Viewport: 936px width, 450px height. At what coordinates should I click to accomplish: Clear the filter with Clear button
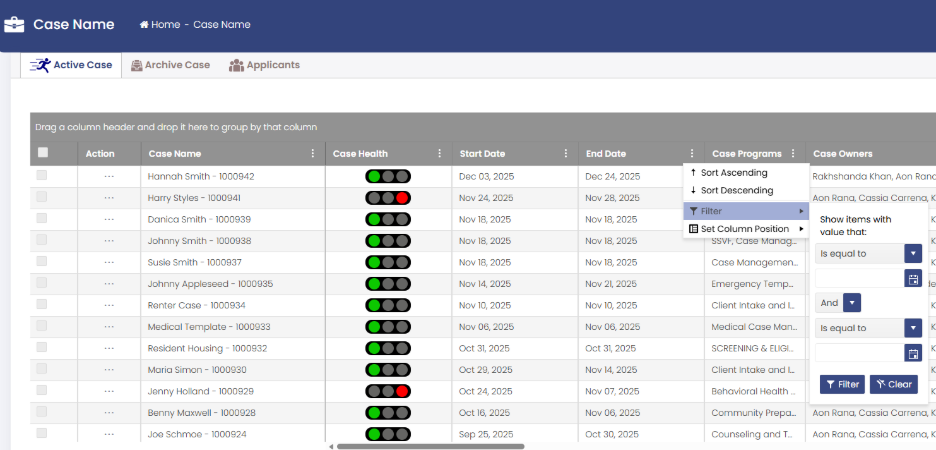[894, 384]
